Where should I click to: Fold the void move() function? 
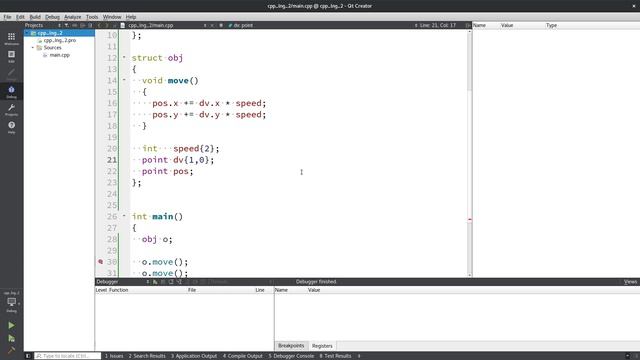click(x=124, y=80)
